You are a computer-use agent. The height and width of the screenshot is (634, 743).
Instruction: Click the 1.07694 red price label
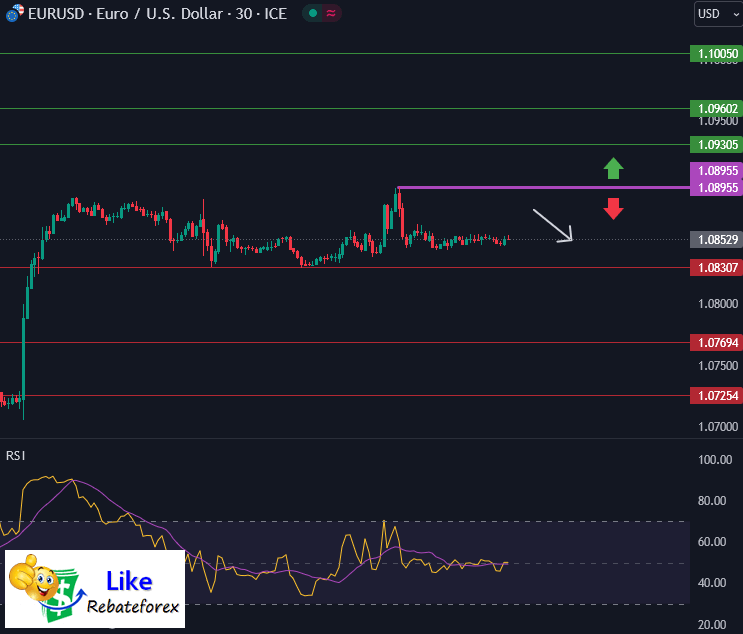point(715,343)
